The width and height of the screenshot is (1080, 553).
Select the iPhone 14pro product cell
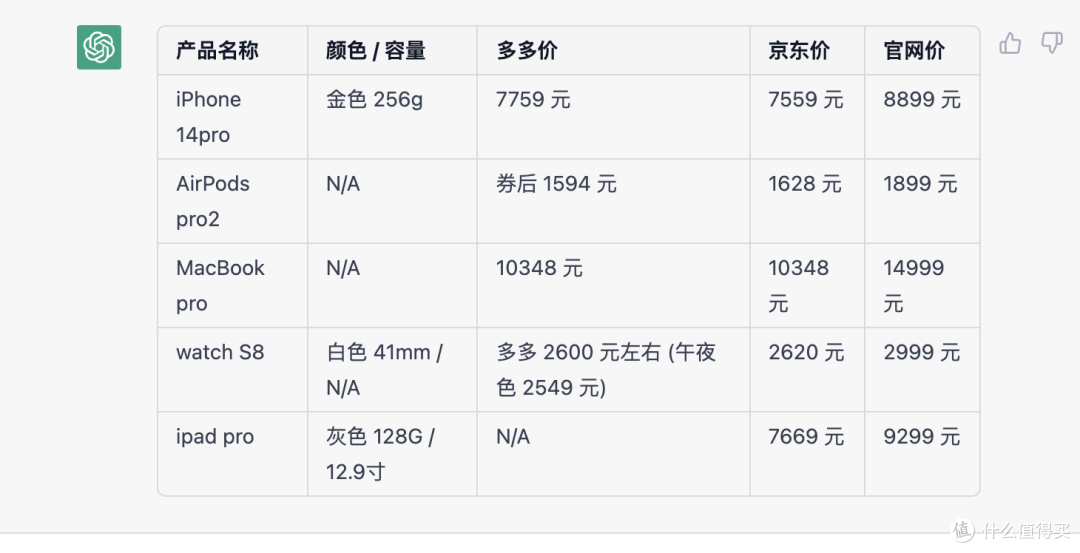(x=233, y=117)
